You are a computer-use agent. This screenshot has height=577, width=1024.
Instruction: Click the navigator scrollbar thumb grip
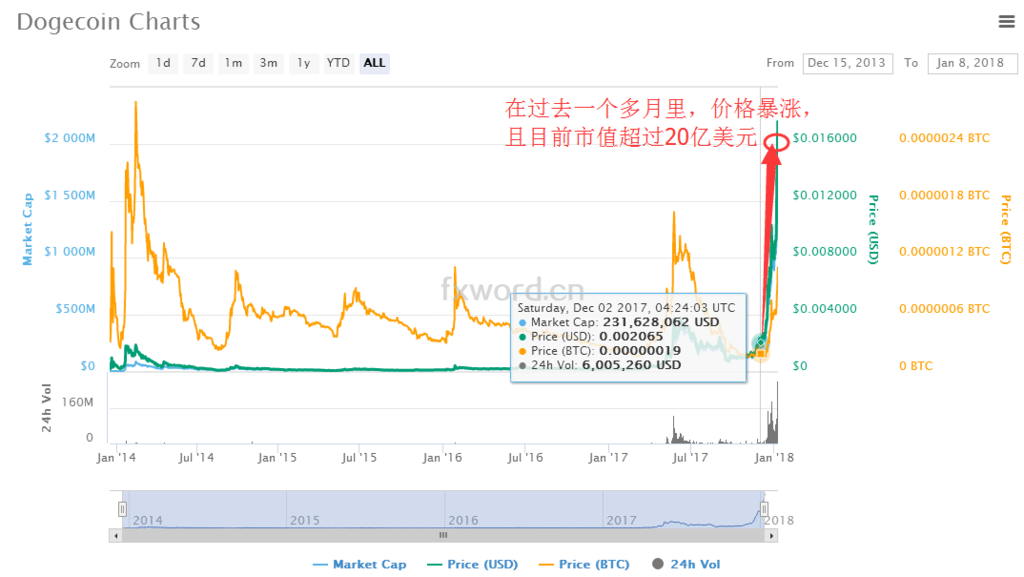point(443,535)
